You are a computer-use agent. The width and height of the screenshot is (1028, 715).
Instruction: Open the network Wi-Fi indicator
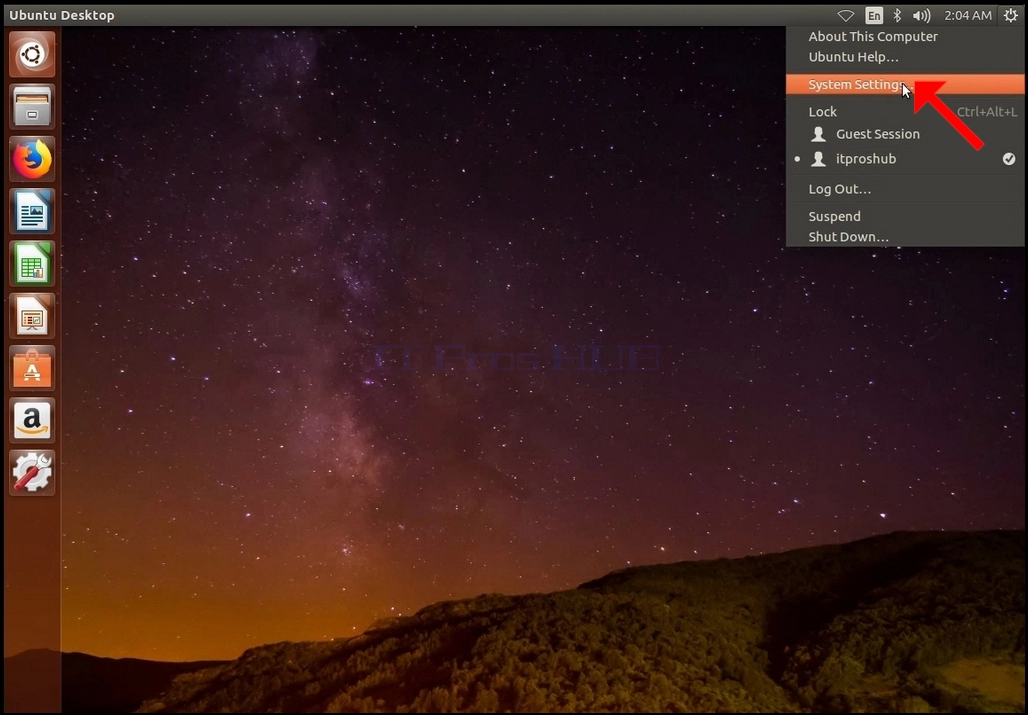pyautogui.click(x=846, y=15)
